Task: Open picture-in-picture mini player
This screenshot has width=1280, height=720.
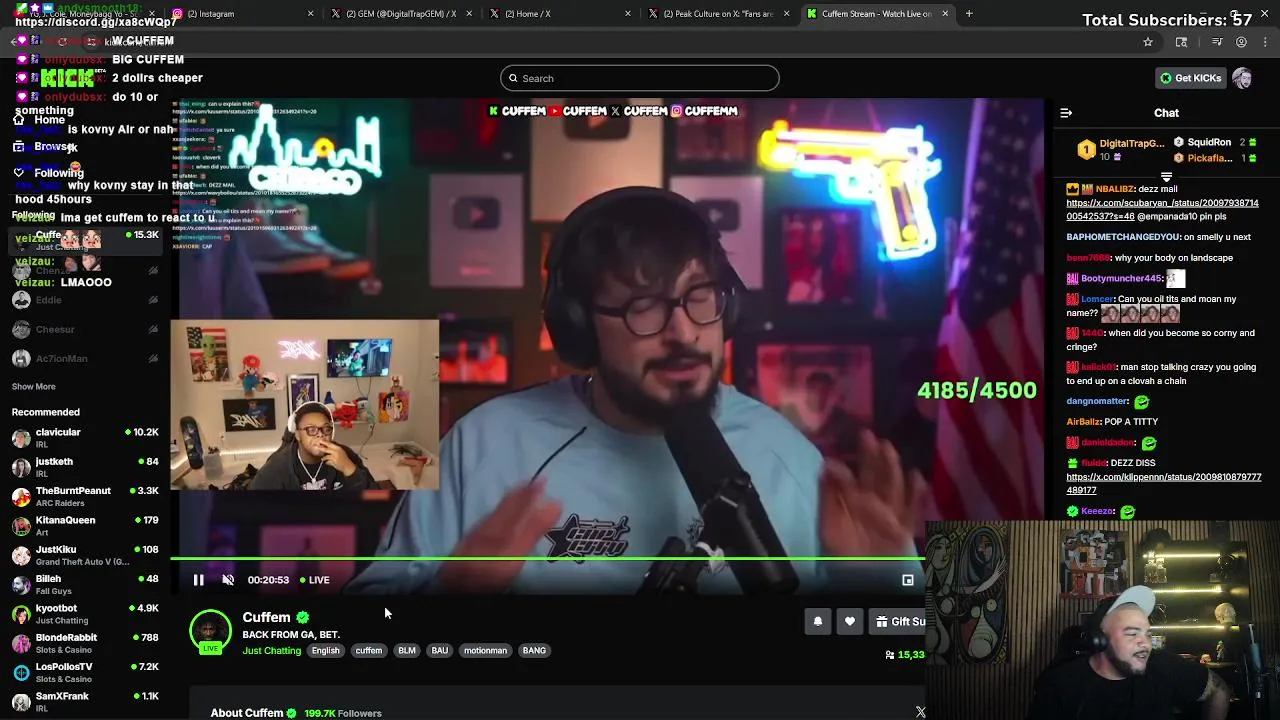Action: (x=908, y=580)
